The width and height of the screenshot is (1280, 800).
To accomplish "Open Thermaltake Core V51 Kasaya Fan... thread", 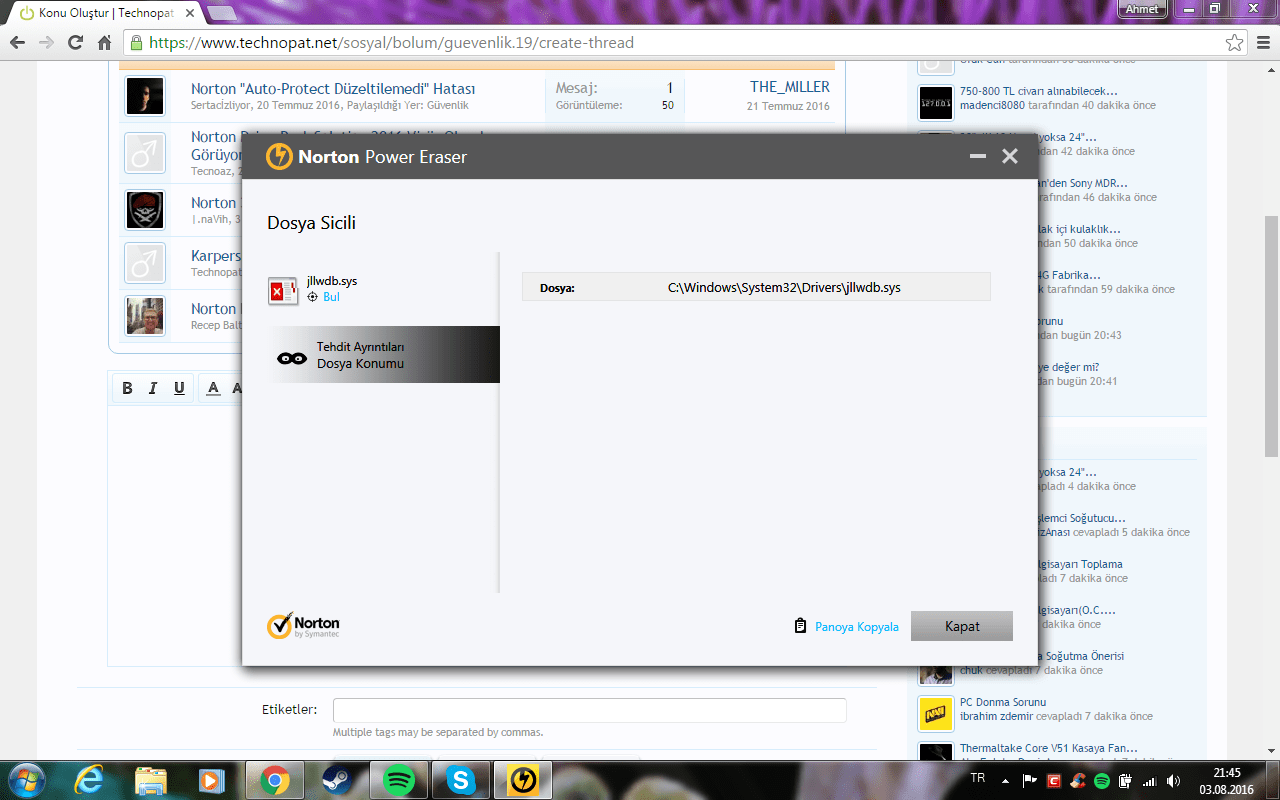I will pos(1049,748).
